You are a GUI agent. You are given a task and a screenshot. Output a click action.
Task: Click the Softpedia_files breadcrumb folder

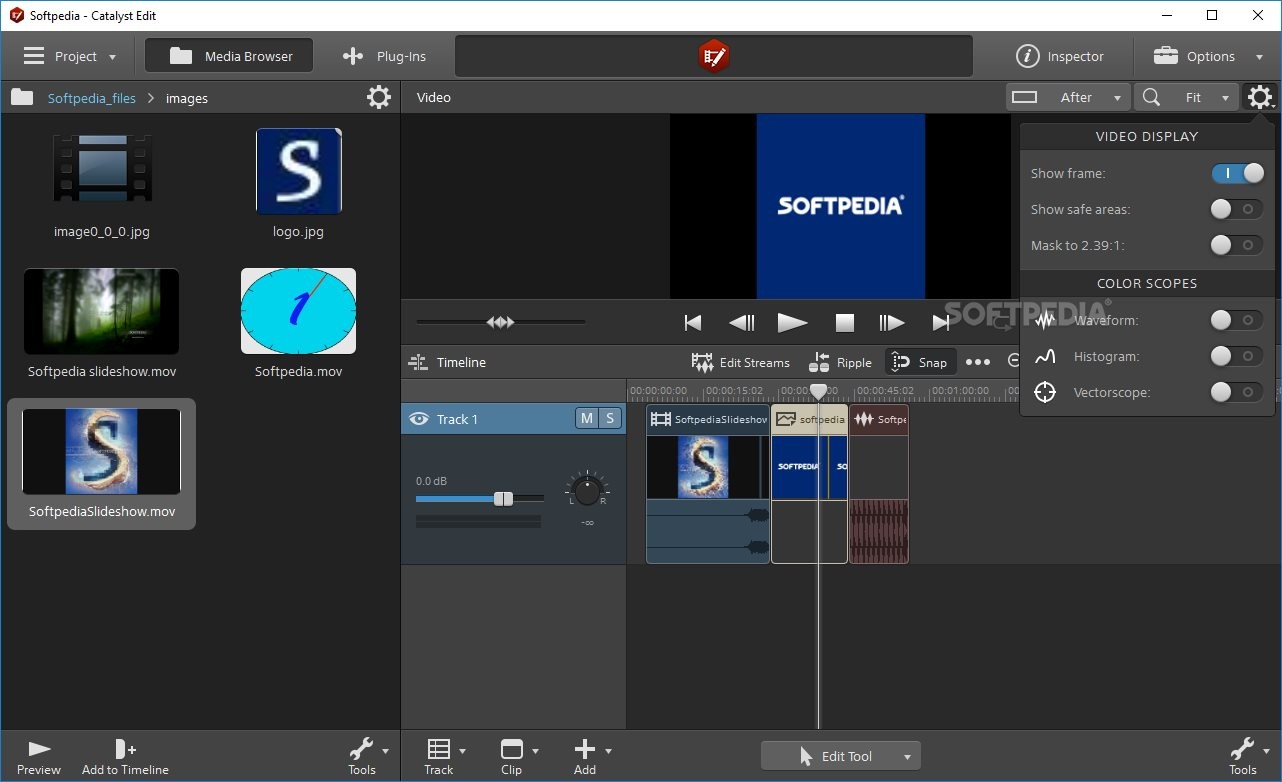(x=91, y=98)
